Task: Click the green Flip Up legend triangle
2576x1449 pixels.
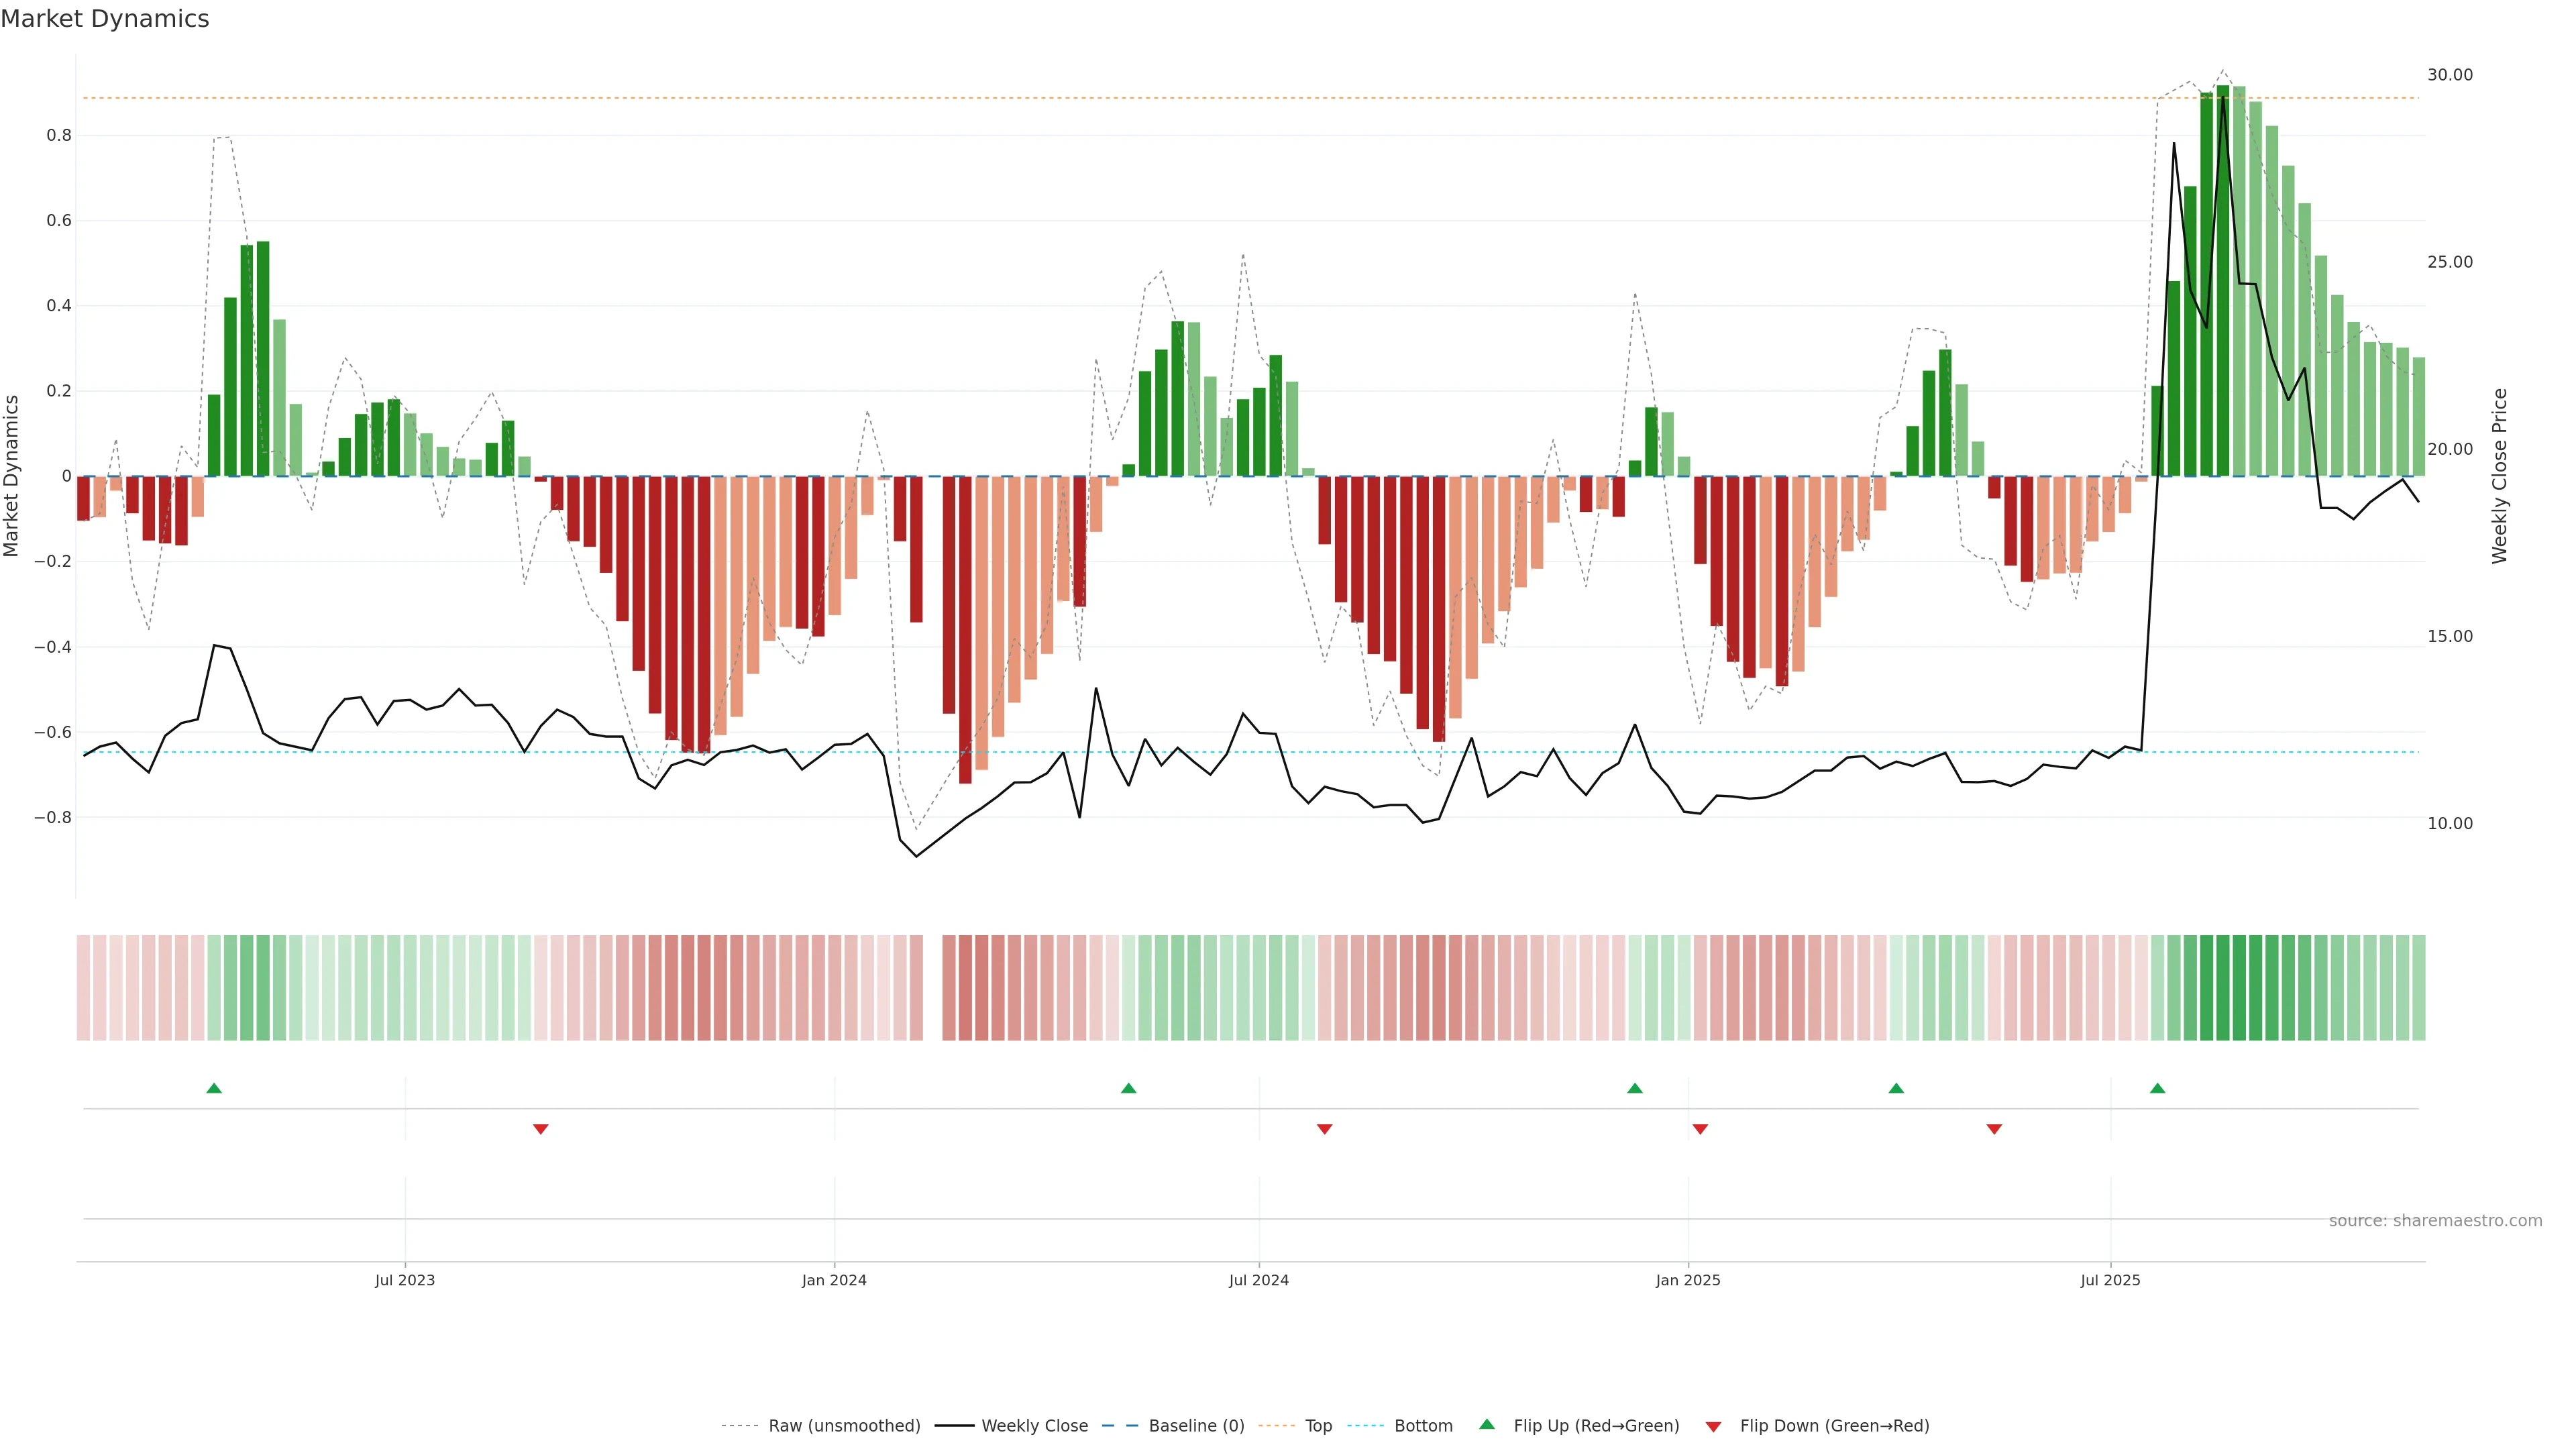Action: pyautogui.click(x=1486, y=1424)
